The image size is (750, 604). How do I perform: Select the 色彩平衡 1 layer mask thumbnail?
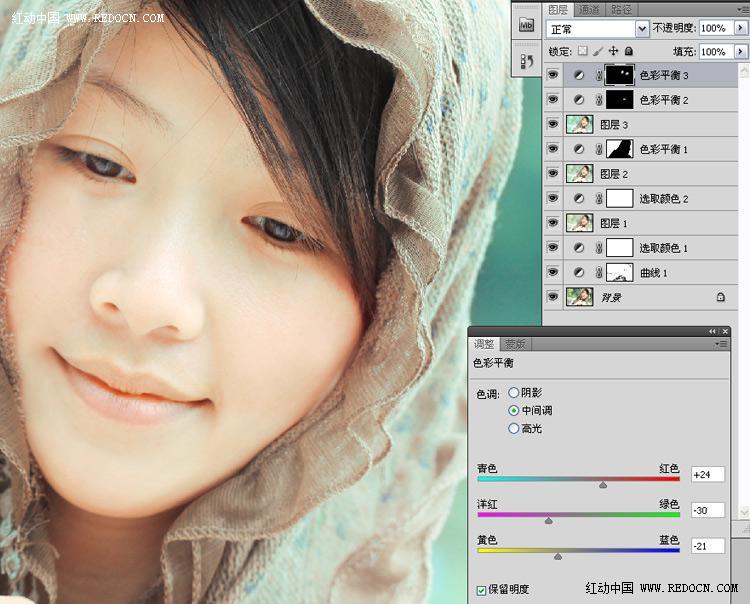pyautogui.click(x=620, y=149)
